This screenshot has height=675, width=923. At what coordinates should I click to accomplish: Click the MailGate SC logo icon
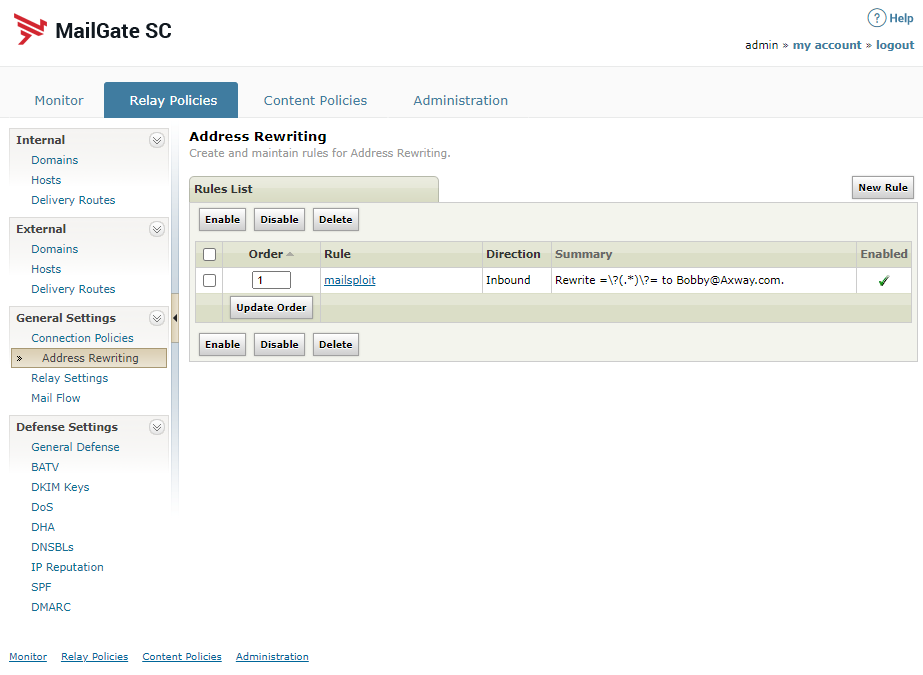(30, 30)
